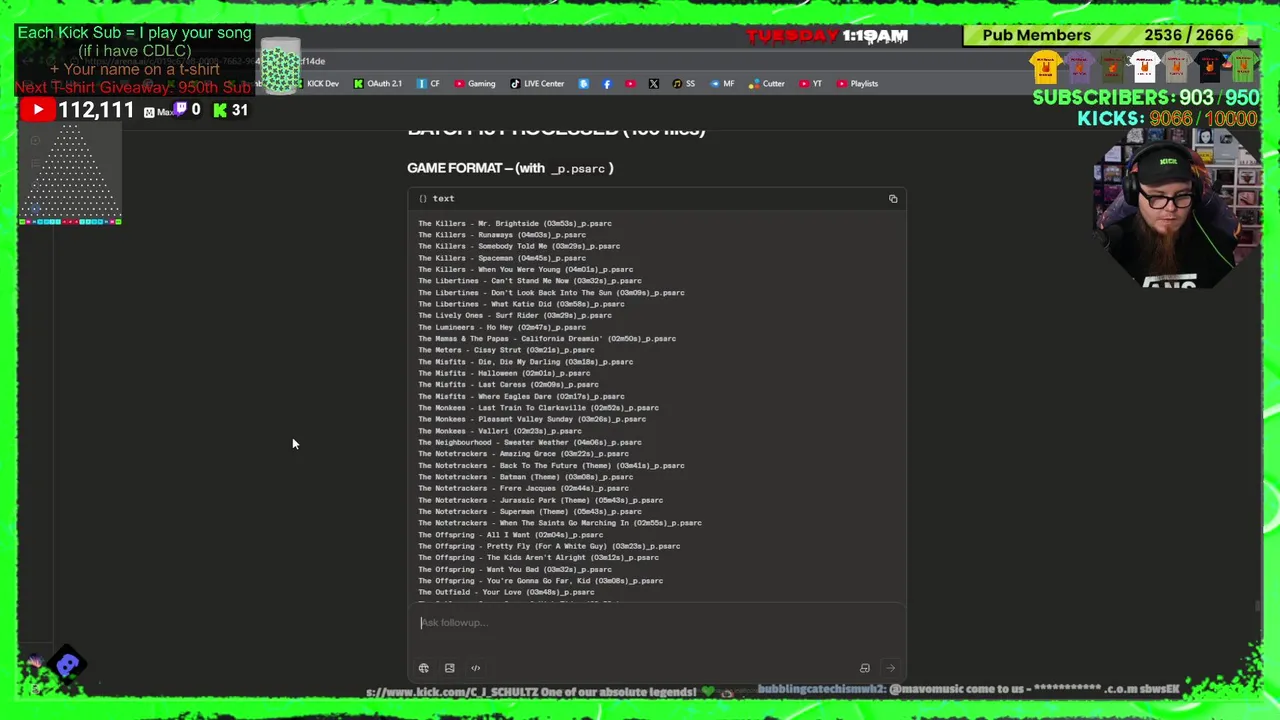The image size is (1280, 720).
Task: Open the CF bookmark
Action: pyautogui.click(x=428, y=84)
